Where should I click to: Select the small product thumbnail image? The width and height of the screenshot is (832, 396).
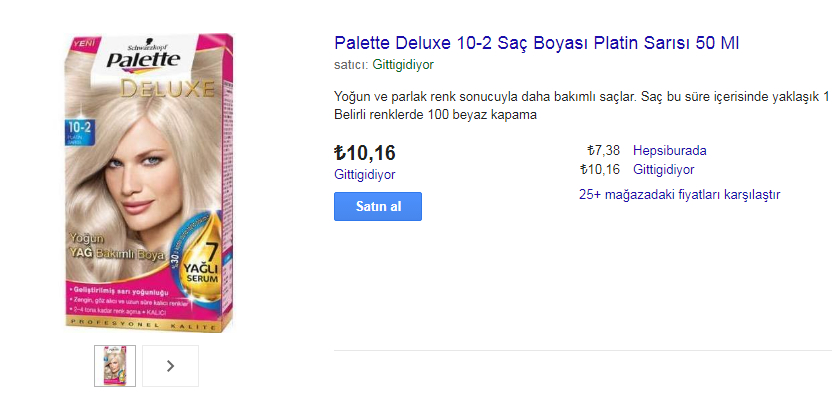click(x=115, y=366)
